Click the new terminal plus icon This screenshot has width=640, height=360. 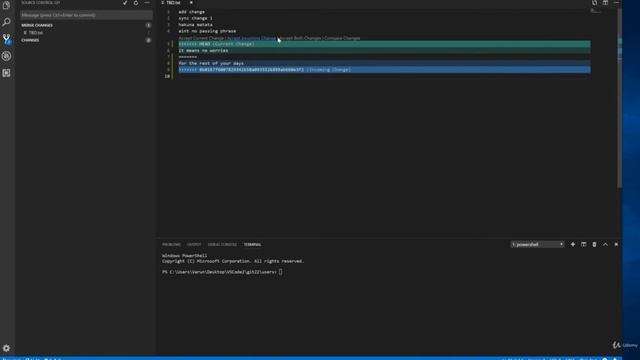coord(573,244)
